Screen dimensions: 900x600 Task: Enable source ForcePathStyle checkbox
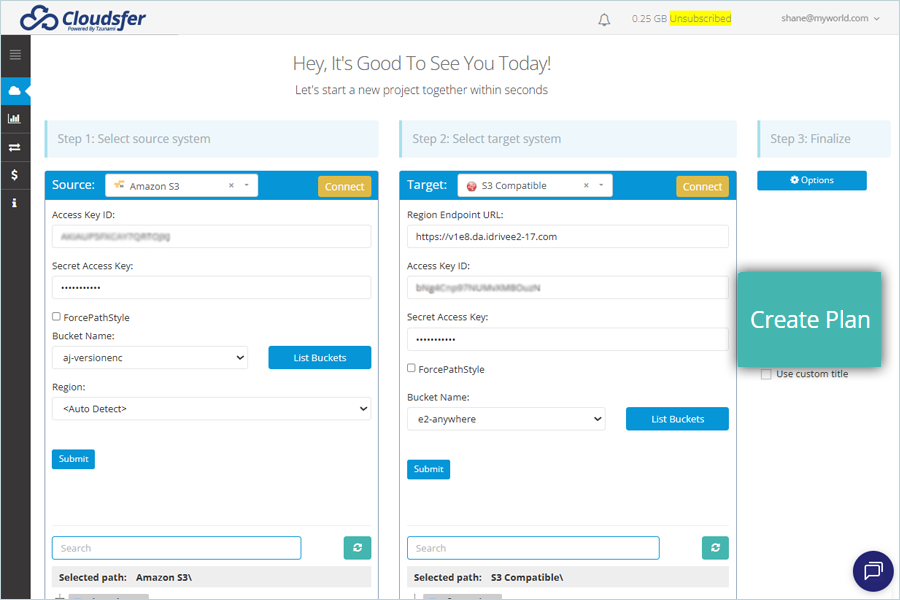(x=56, y=316)
